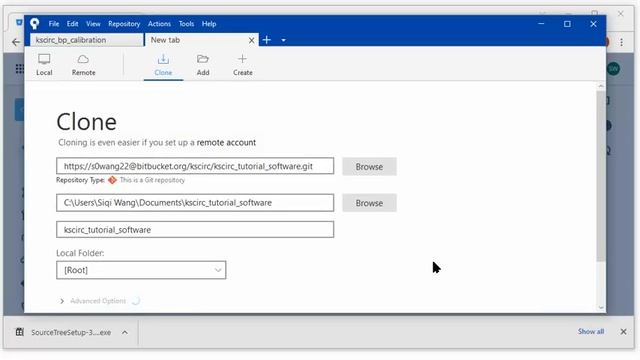
Task: Open SourceTreeSetup download options chevron
Action: [x=124, y=332]
